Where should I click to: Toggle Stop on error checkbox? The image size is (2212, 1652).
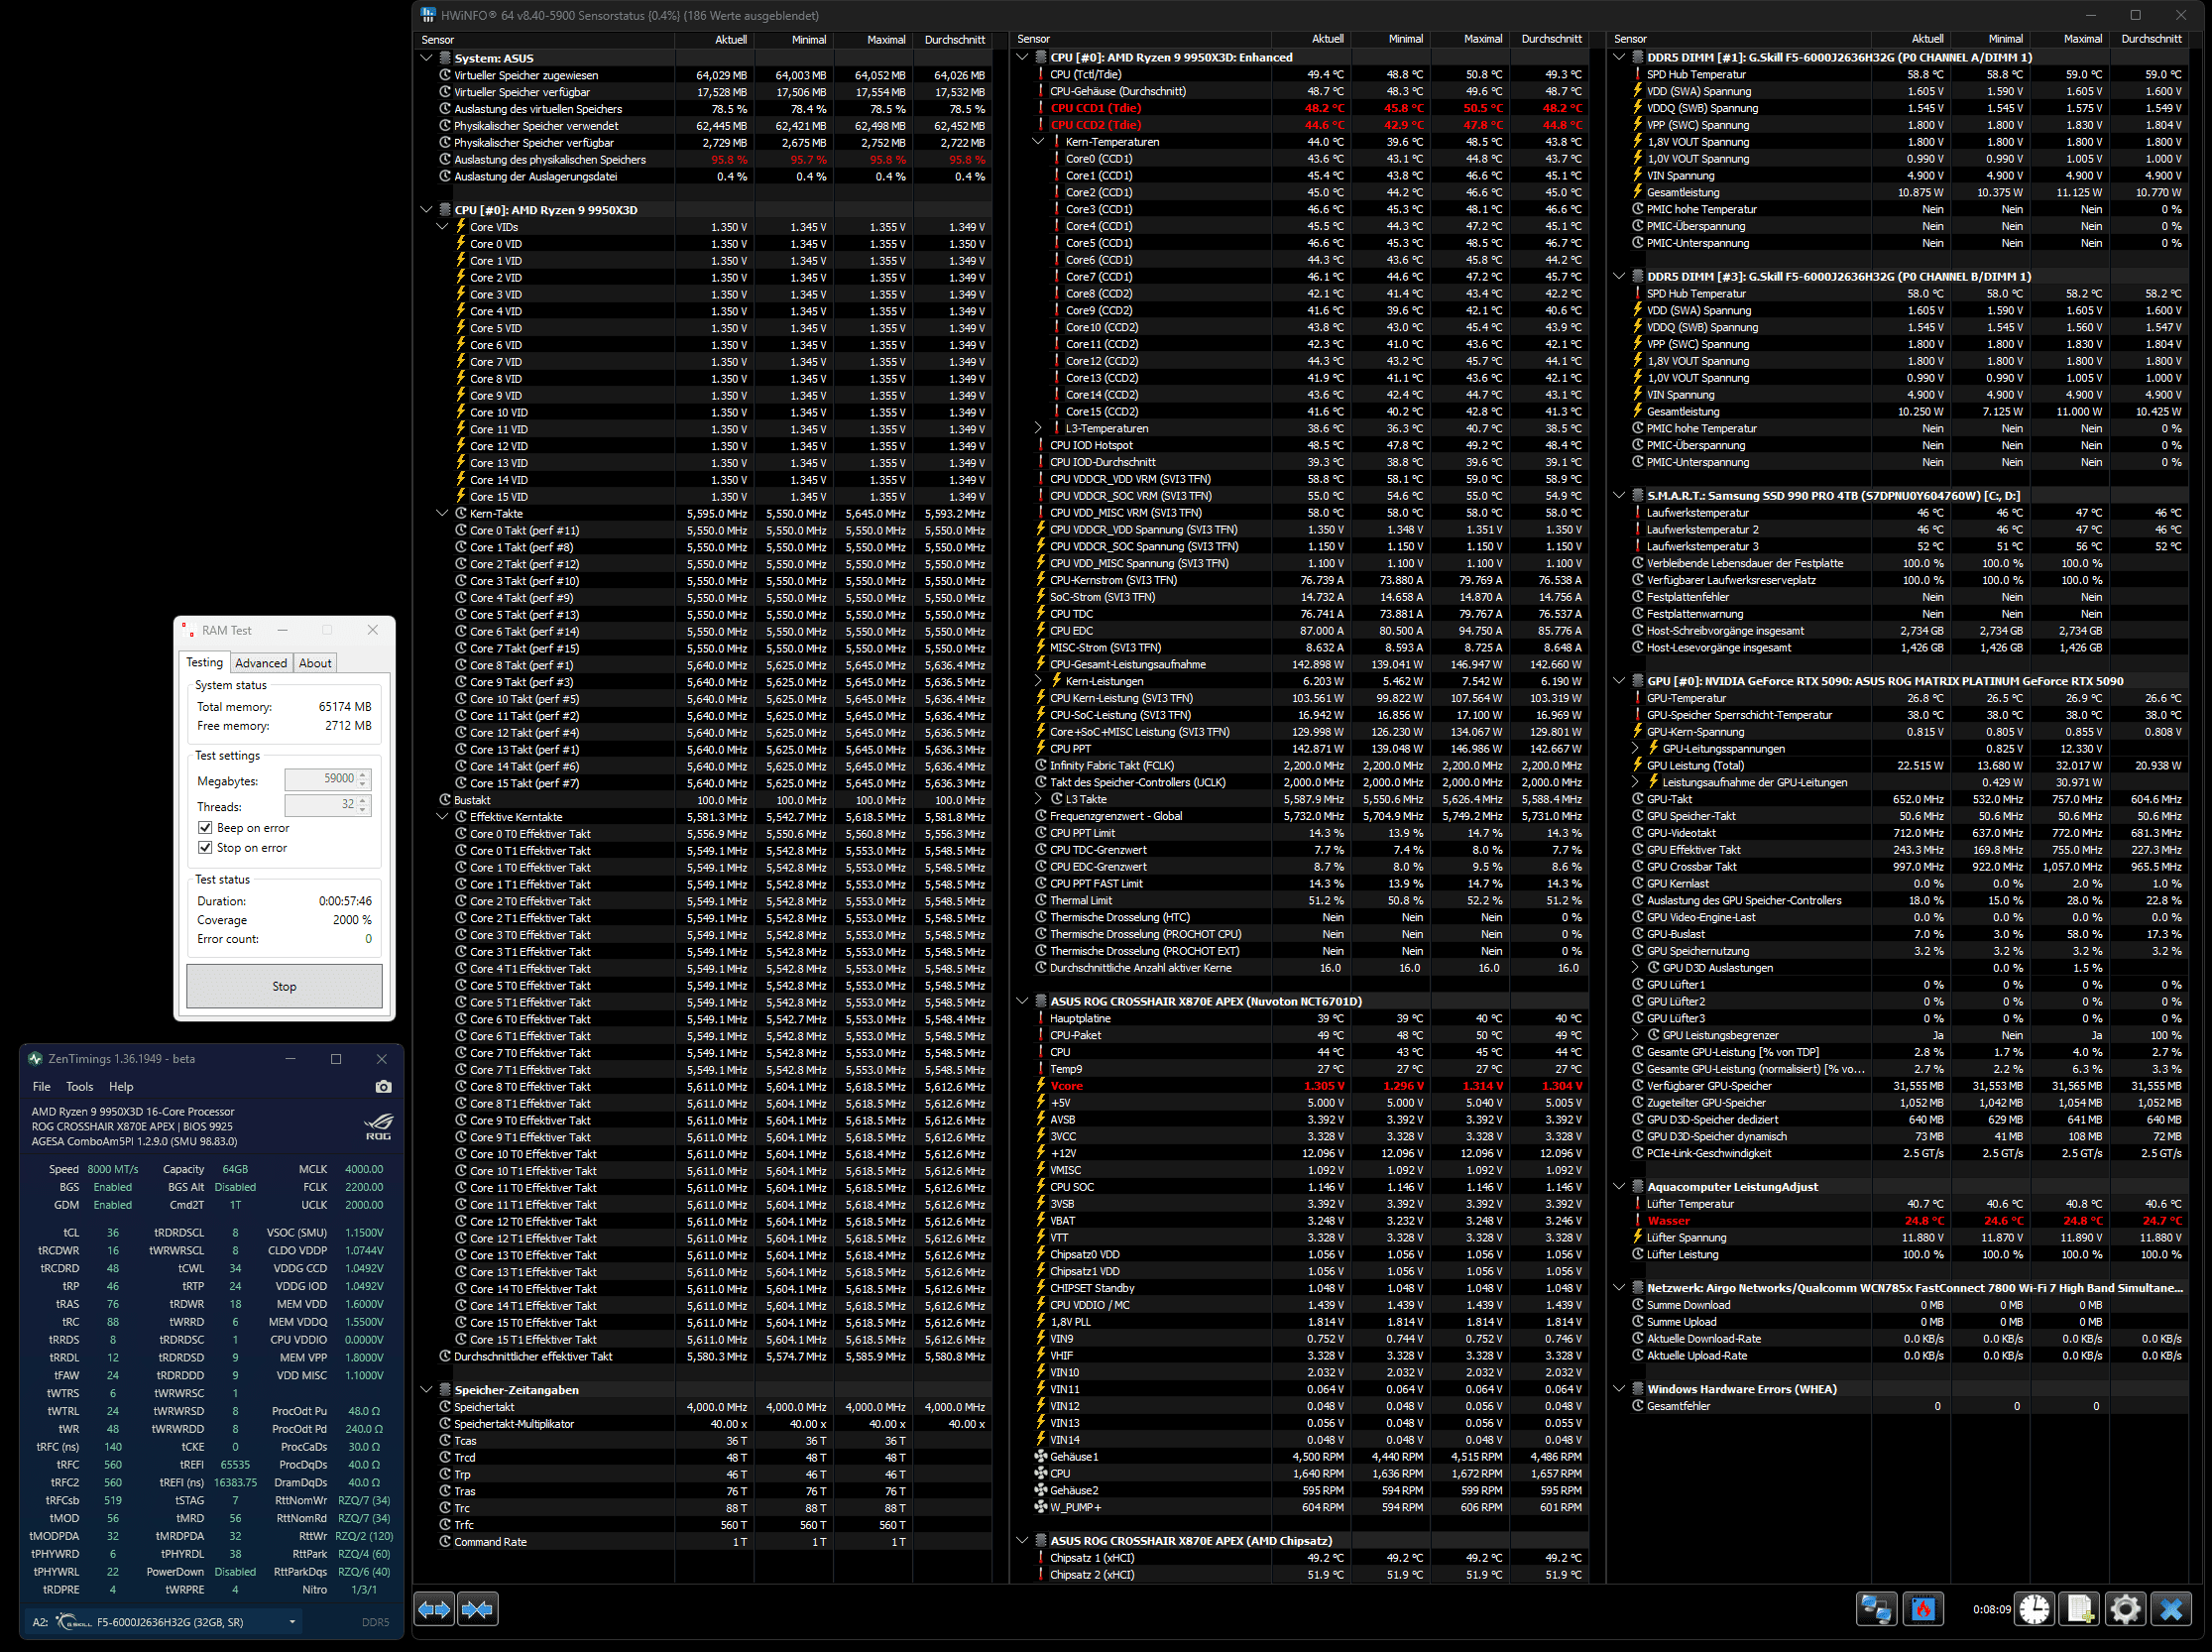click(205, 848)
